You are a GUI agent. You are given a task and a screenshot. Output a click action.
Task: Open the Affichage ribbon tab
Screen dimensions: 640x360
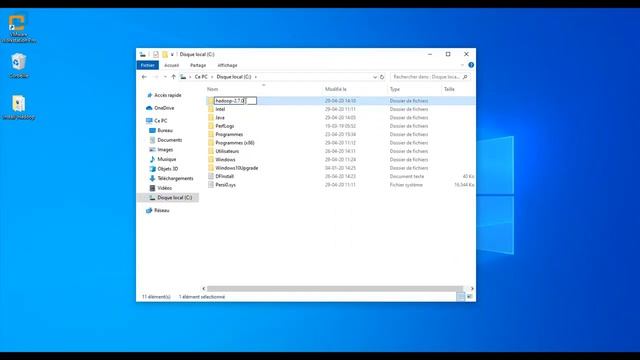tap(227, 65)
